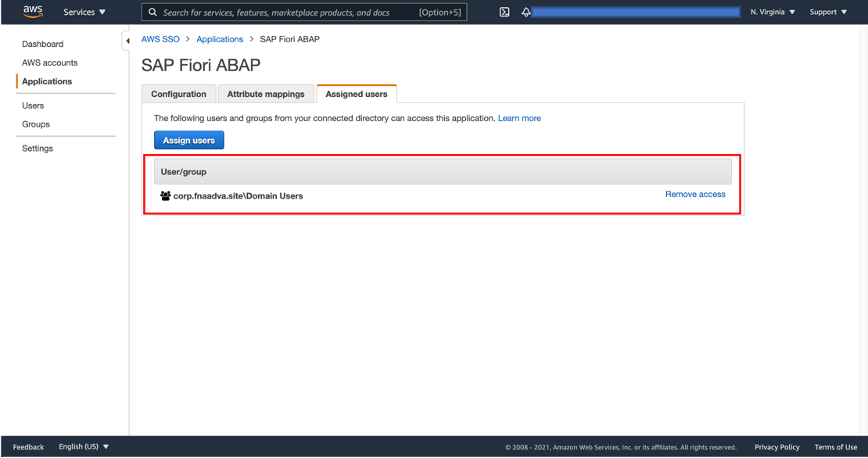Viewport: 868px width, 458px height.
Task: Switch to the Configuration tab
Action: (x=179, y=94)
